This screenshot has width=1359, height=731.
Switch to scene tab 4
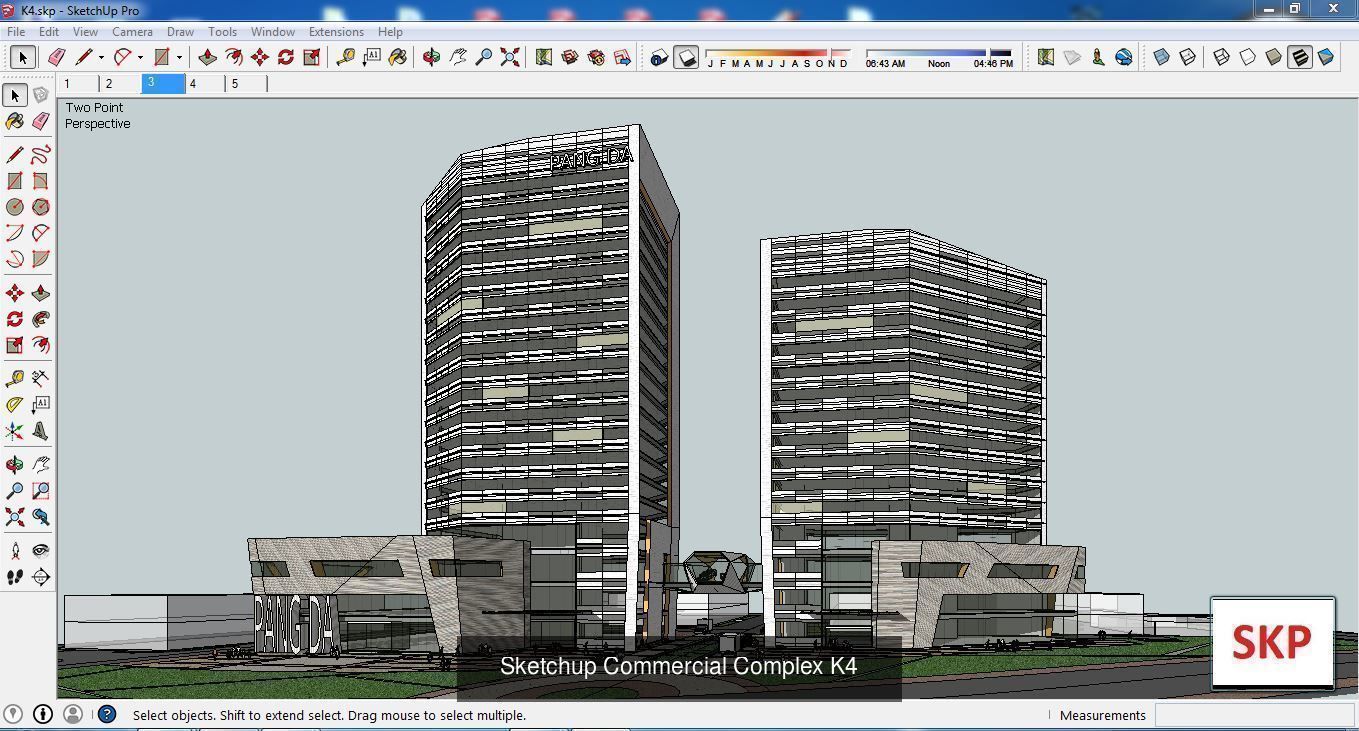[x=204, y=84]
